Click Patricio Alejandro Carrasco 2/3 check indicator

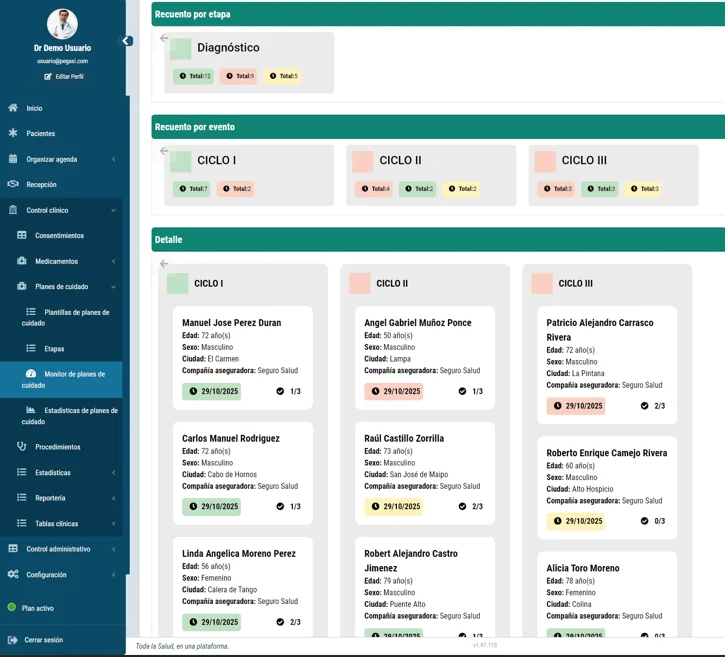coord(653,405)
